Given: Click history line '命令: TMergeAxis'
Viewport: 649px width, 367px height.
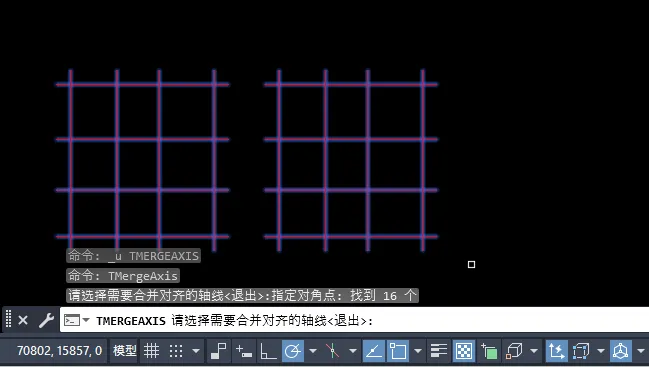Looking at the screenshot, I should [123, 276].
